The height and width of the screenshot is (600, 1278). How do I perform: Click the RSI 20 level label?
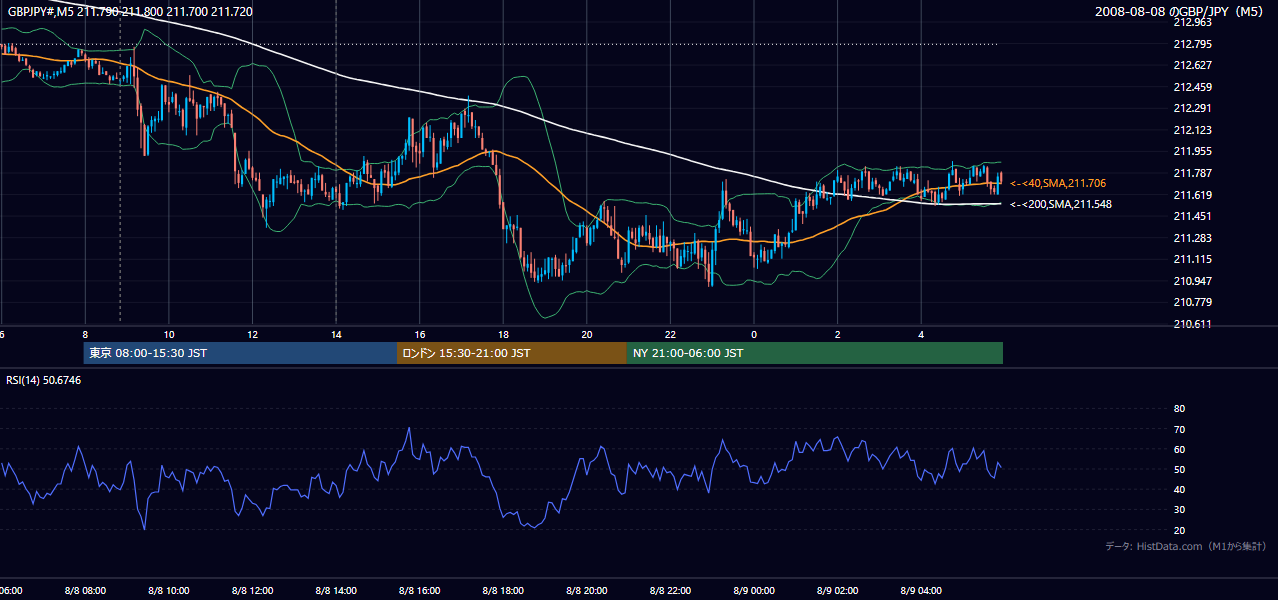coord(1179,530)
